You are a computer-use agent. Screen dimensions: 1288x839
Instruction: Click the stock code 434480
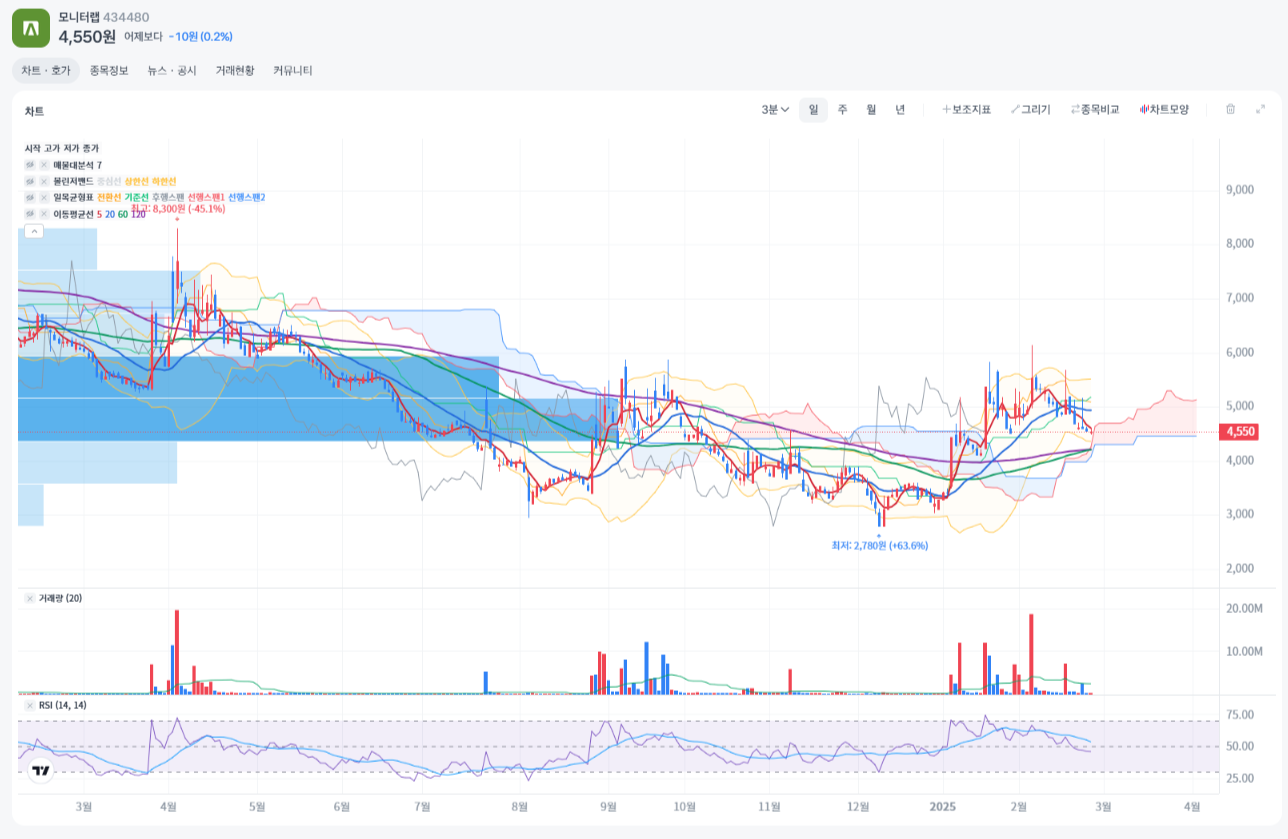(x=126, y=17)
